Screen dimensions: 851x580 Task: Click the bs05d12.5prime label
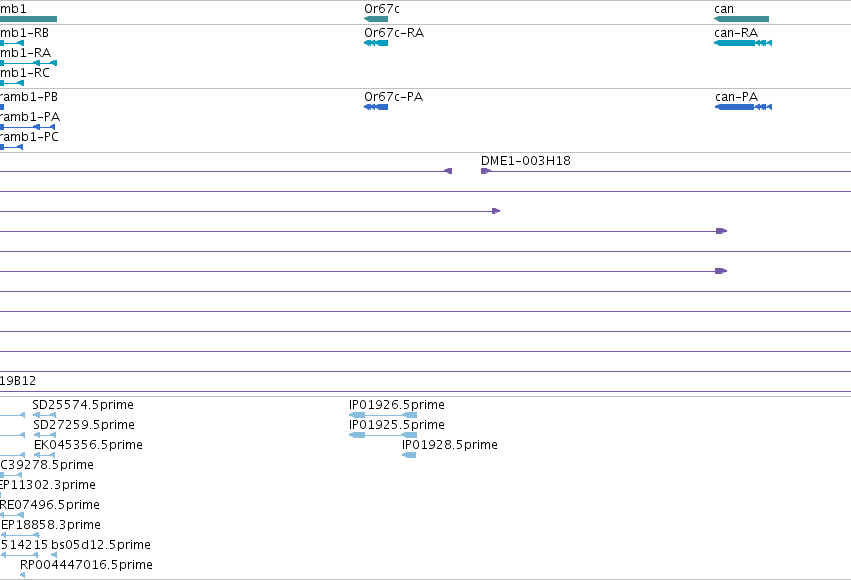click(x=101, y=545)
